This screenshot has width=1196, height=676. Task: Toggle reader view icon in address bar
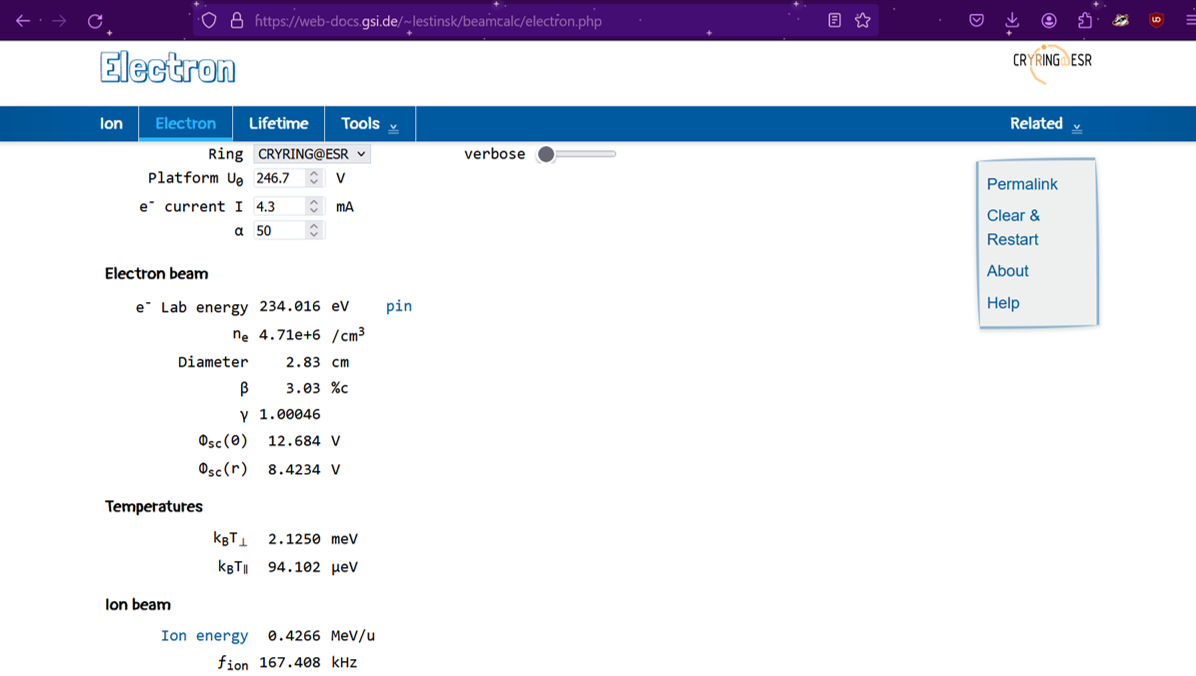834,21
